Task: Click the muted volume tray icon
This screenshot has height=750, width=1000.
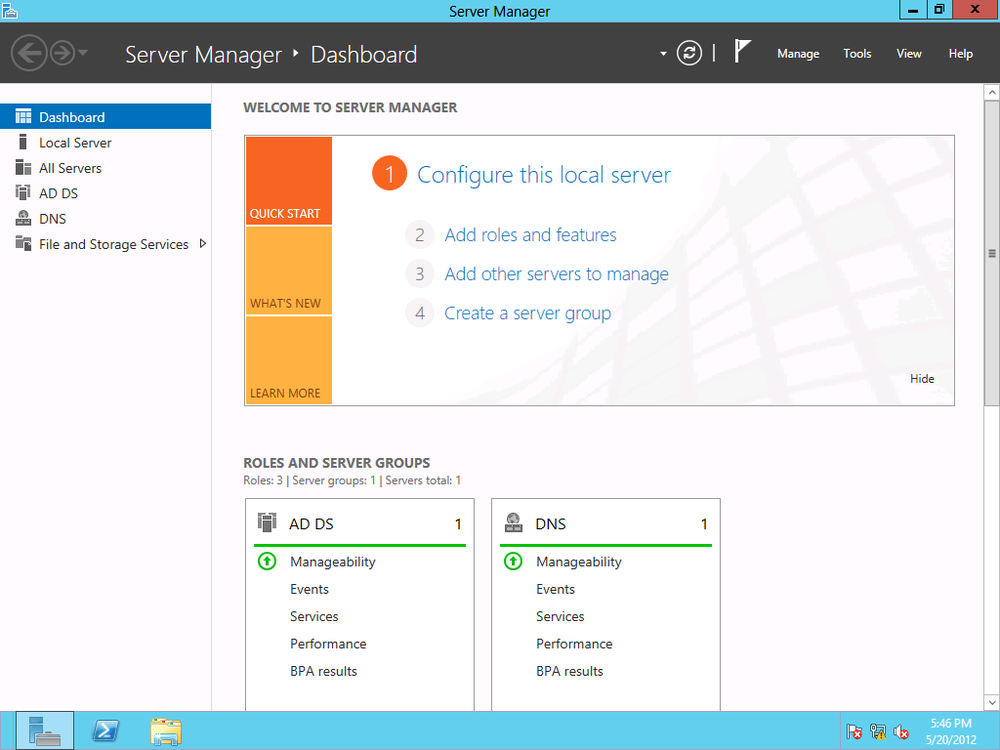Action: (x=901, y=732)
